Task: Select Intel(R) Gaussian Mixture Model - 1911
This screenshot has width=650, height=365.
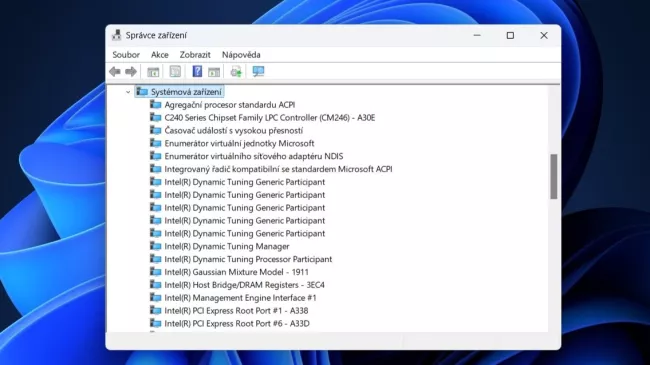Action: (x=237, y=272)
